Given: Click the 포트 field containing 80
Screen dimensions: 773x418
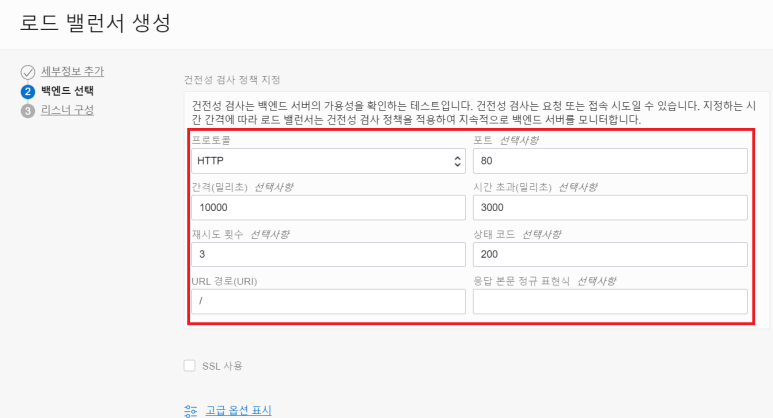Looking at the screenshot, I should (610, 161).
